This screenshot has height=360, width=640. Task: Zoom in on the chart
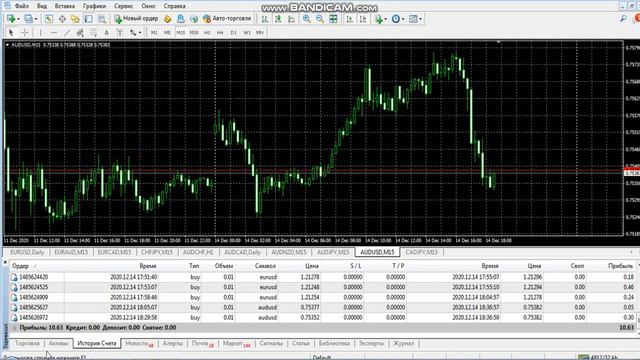(x=307, y=19)
